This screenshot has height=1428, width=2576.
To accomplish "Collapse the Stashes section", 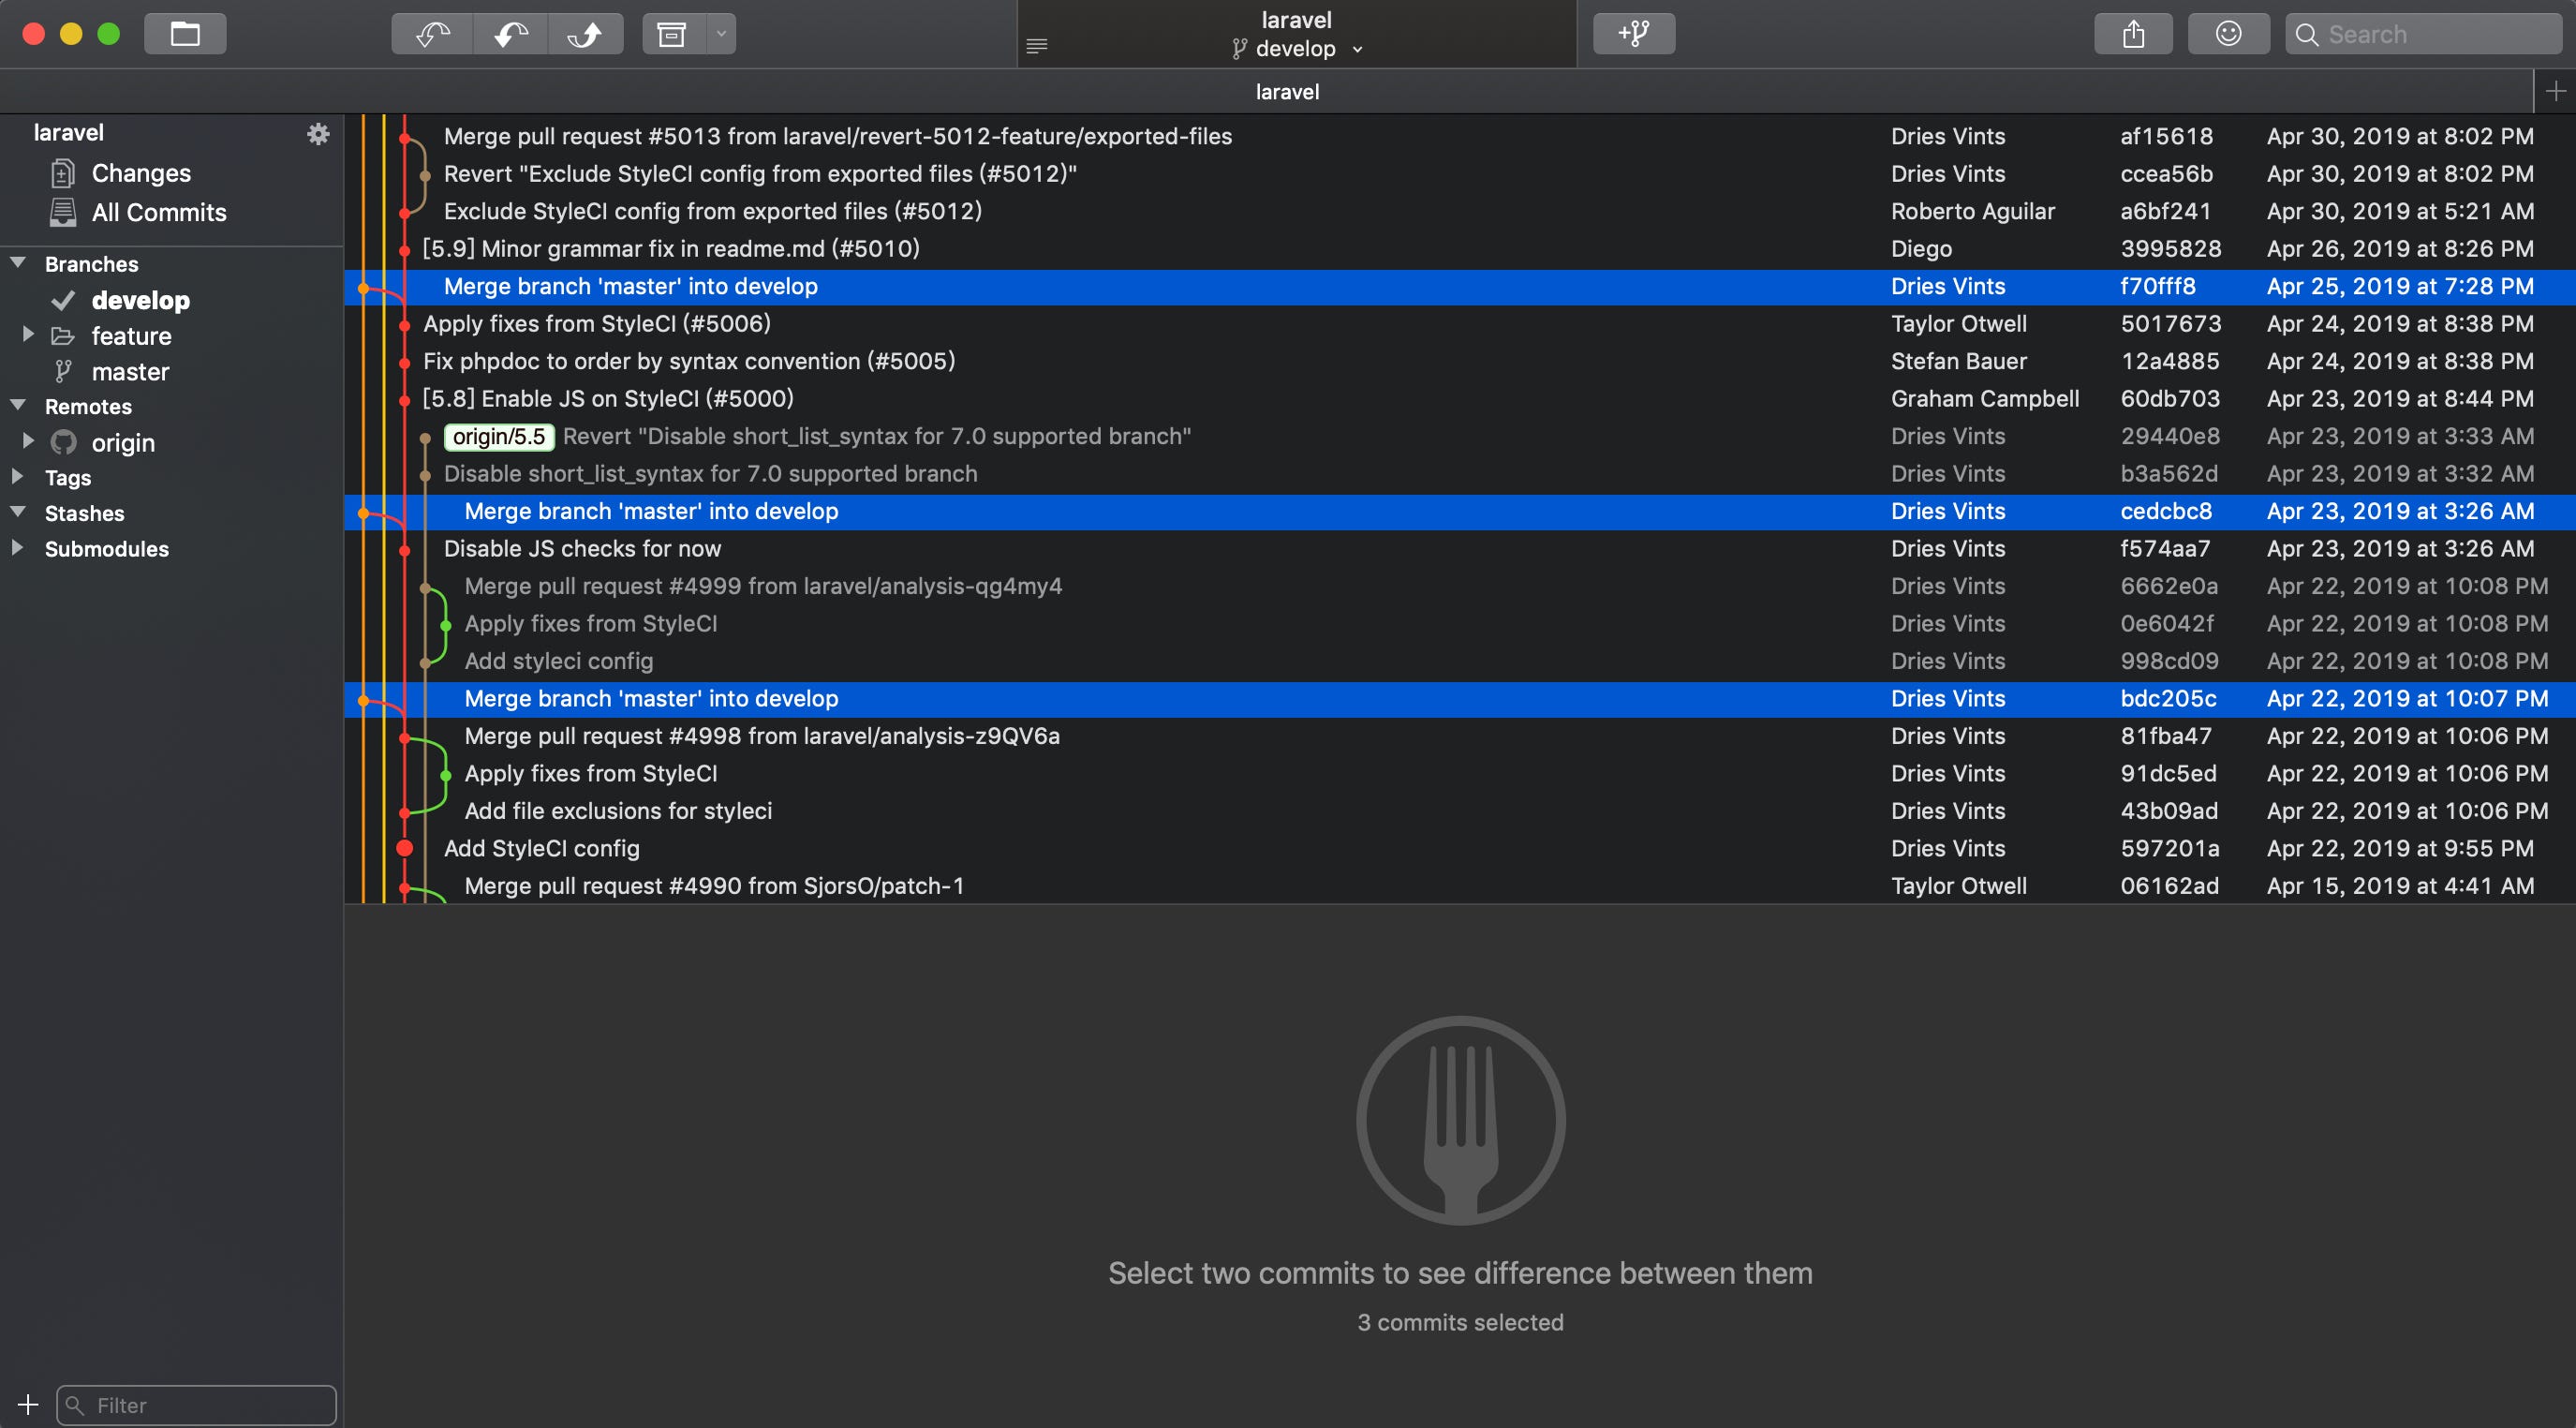I will coord(18,512).
